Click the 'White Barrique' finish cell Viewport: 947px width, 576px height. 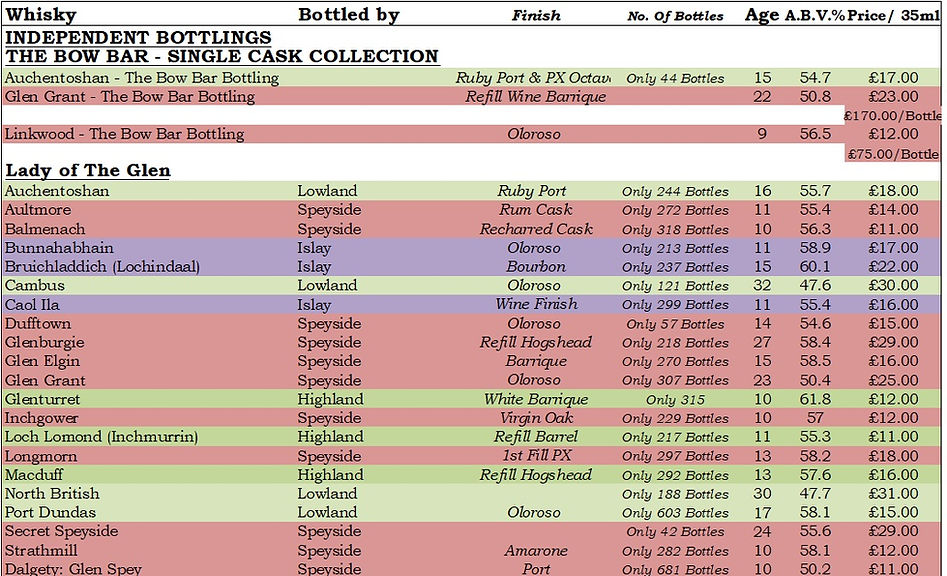tap(536, 399)
